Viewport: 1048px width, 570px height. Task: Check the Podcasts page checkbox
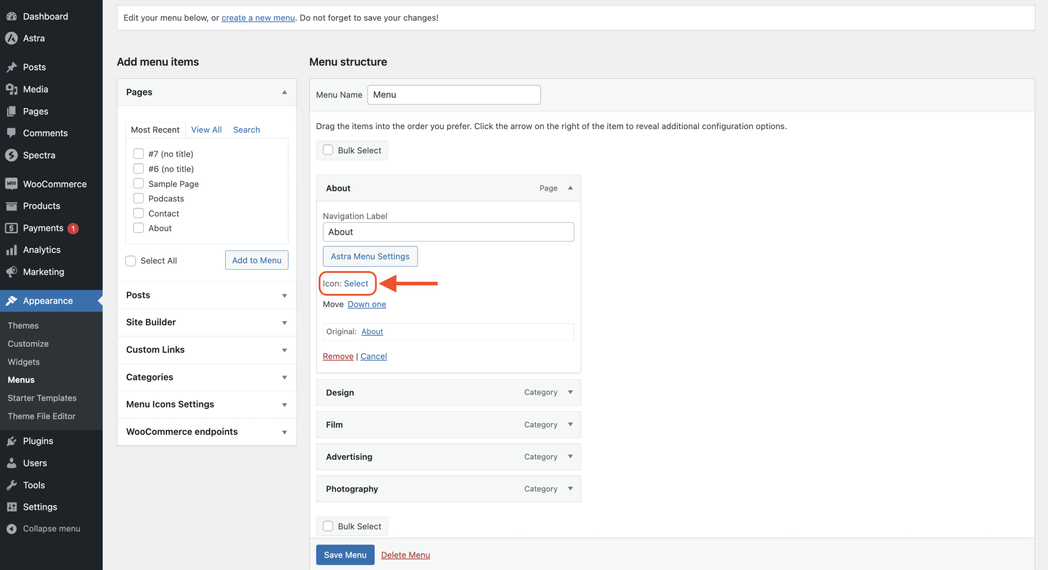138,198
